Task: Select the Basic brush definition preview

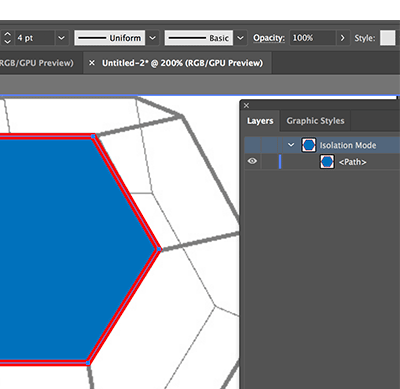Action: [199, 38]
